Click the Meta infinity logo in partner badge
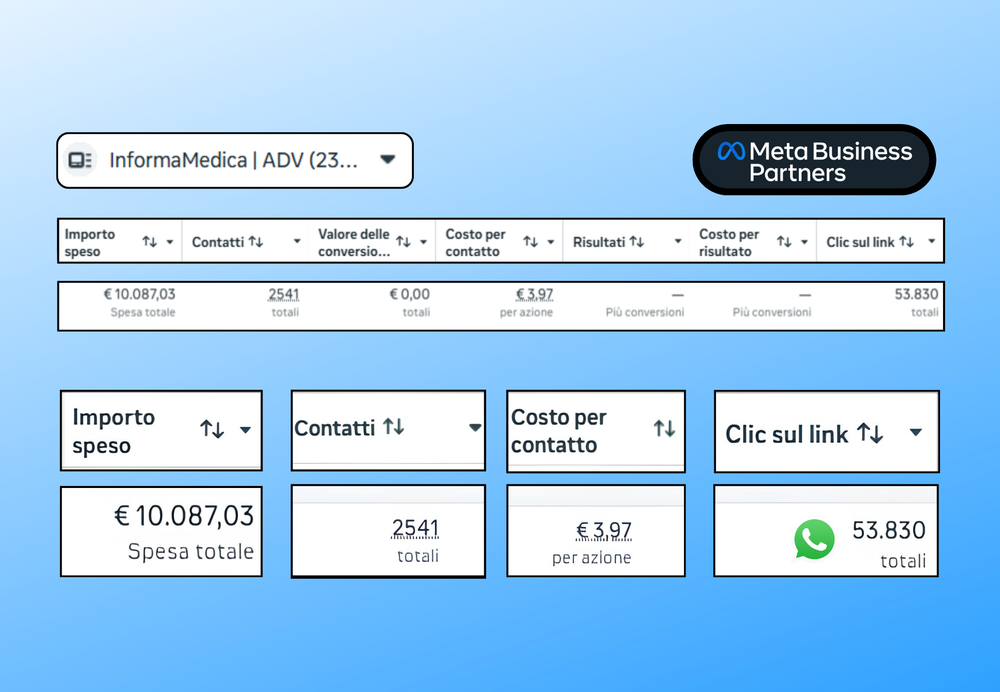Image resolution: width=1000 pixels, height=692 pixels. [x=731, y=151]
